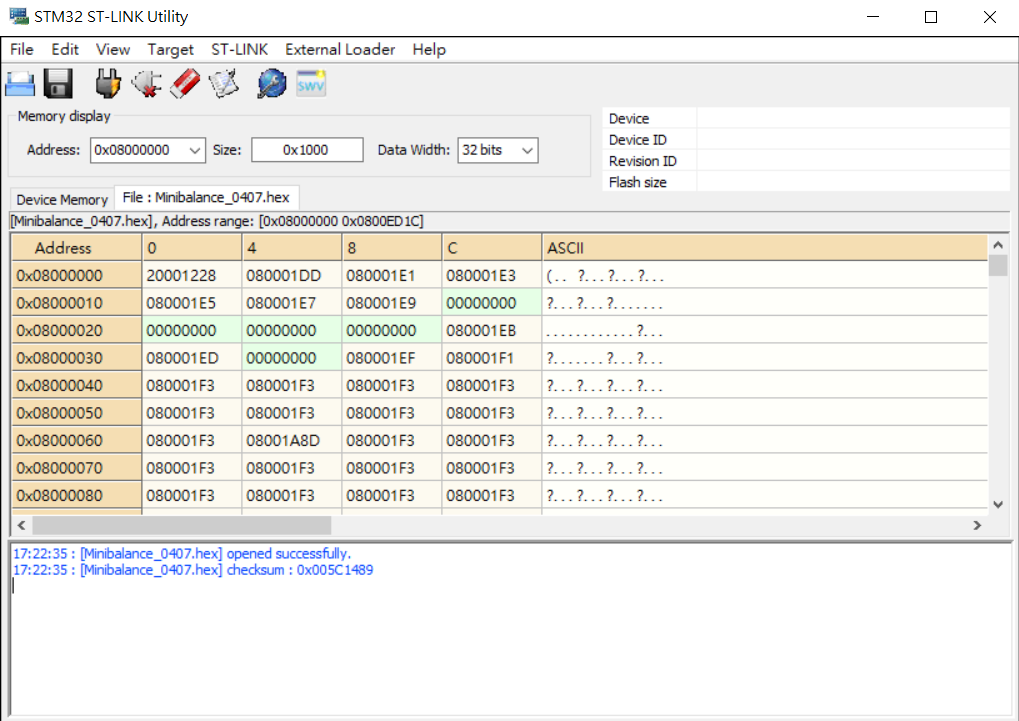
Task: Connect to target using plug icon
Action: click(108, 84)
